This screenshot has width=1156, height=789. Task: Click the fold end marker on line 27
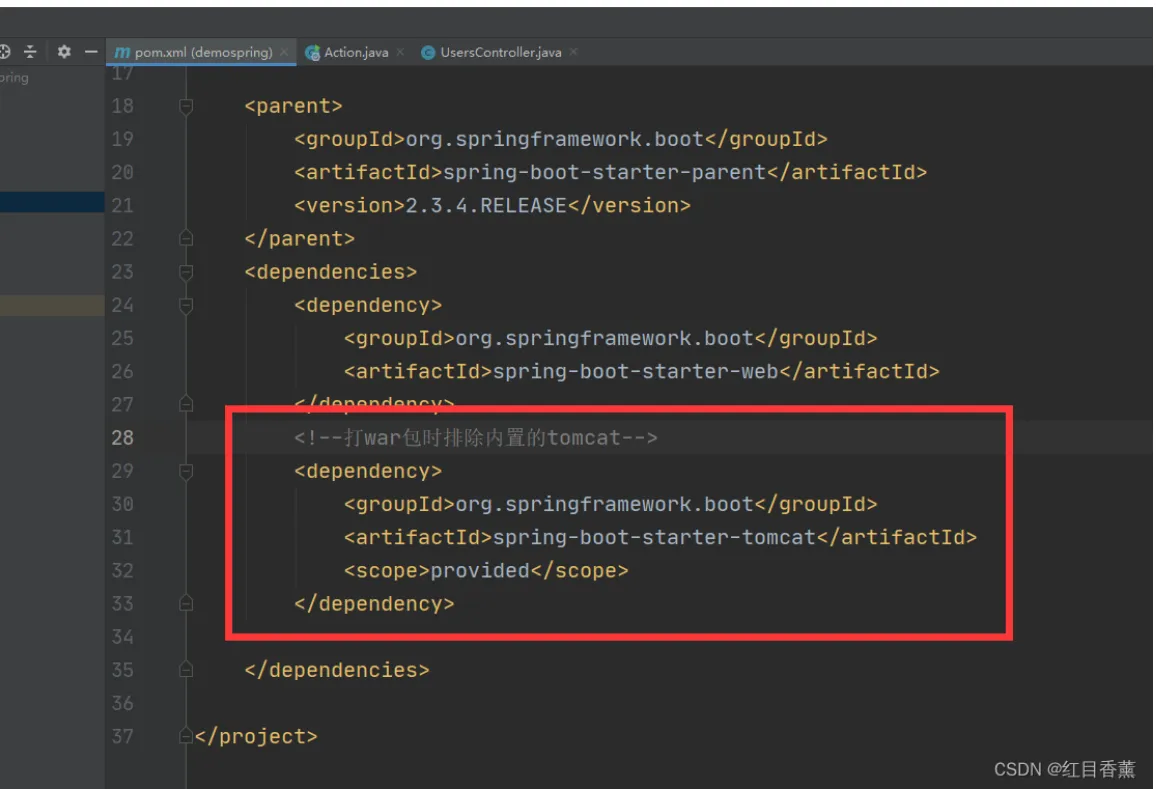[186, 404]
